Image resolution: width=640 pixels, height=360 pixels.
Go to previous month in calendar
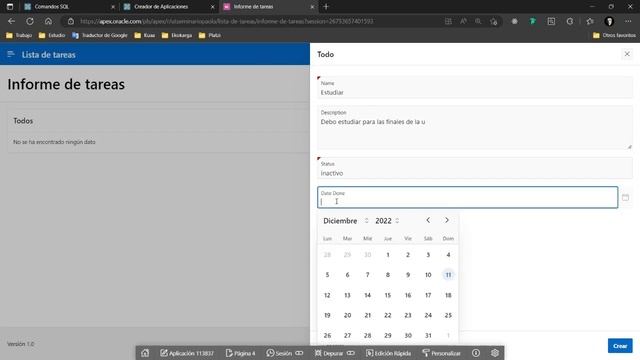point(428,220)
